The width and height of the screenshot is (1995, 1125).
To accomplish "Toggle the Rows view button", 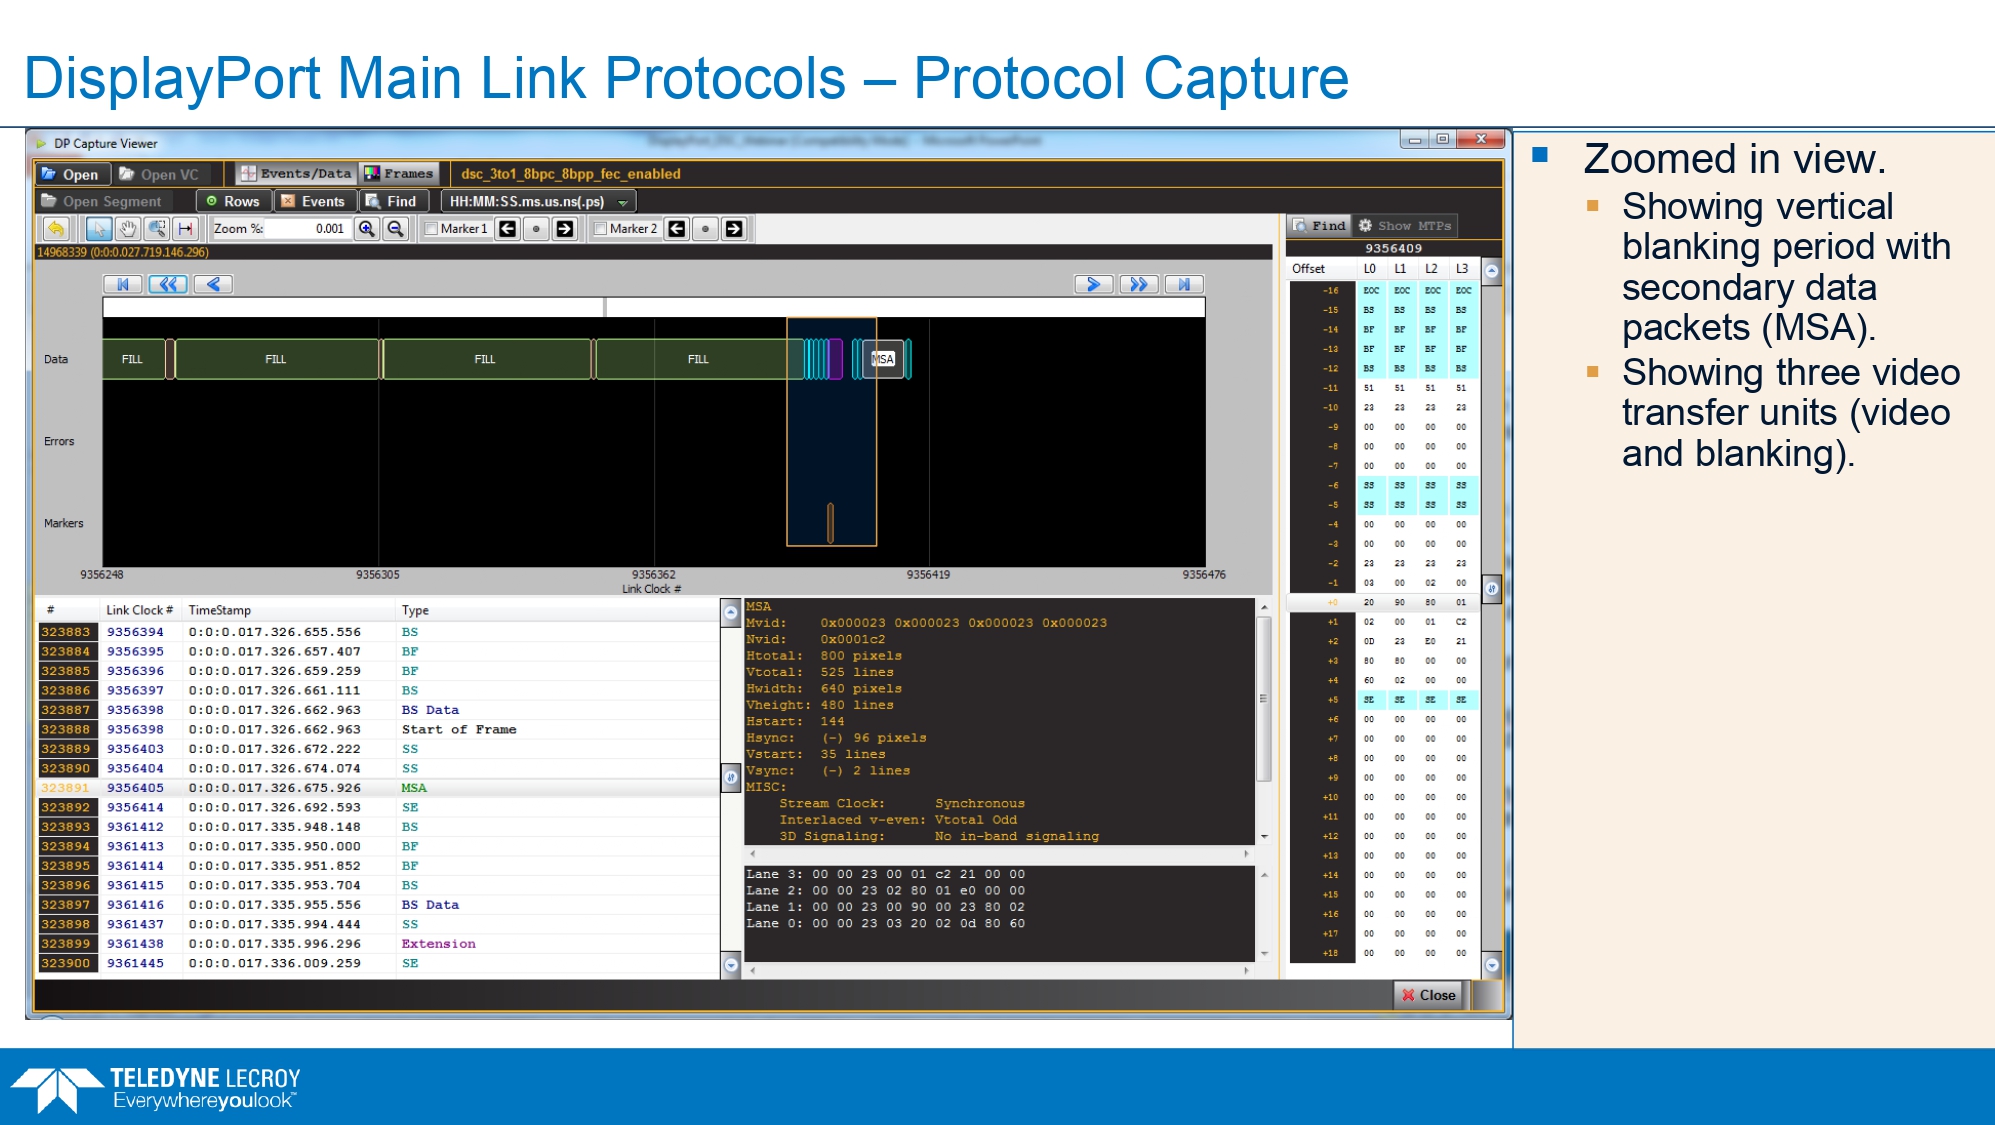I will pos(232,202).
